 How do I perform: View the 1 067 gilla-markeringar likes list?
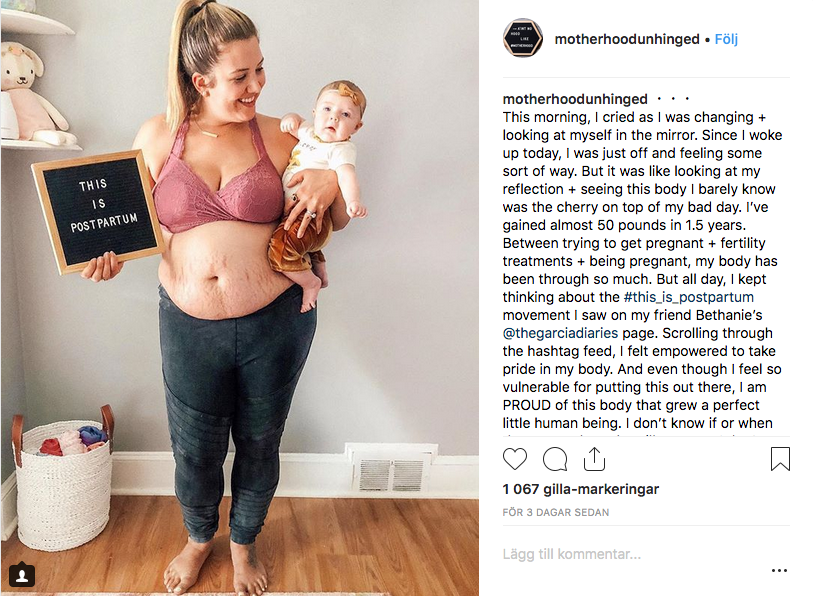click(x=581, y=489)
